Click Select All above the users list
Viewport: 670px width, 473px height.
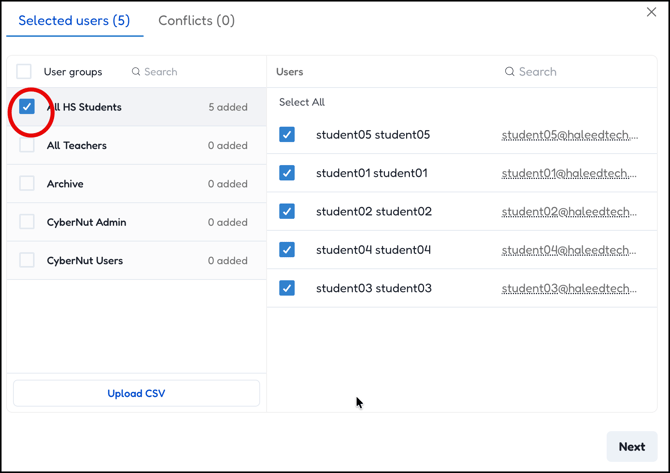point(302,102)
